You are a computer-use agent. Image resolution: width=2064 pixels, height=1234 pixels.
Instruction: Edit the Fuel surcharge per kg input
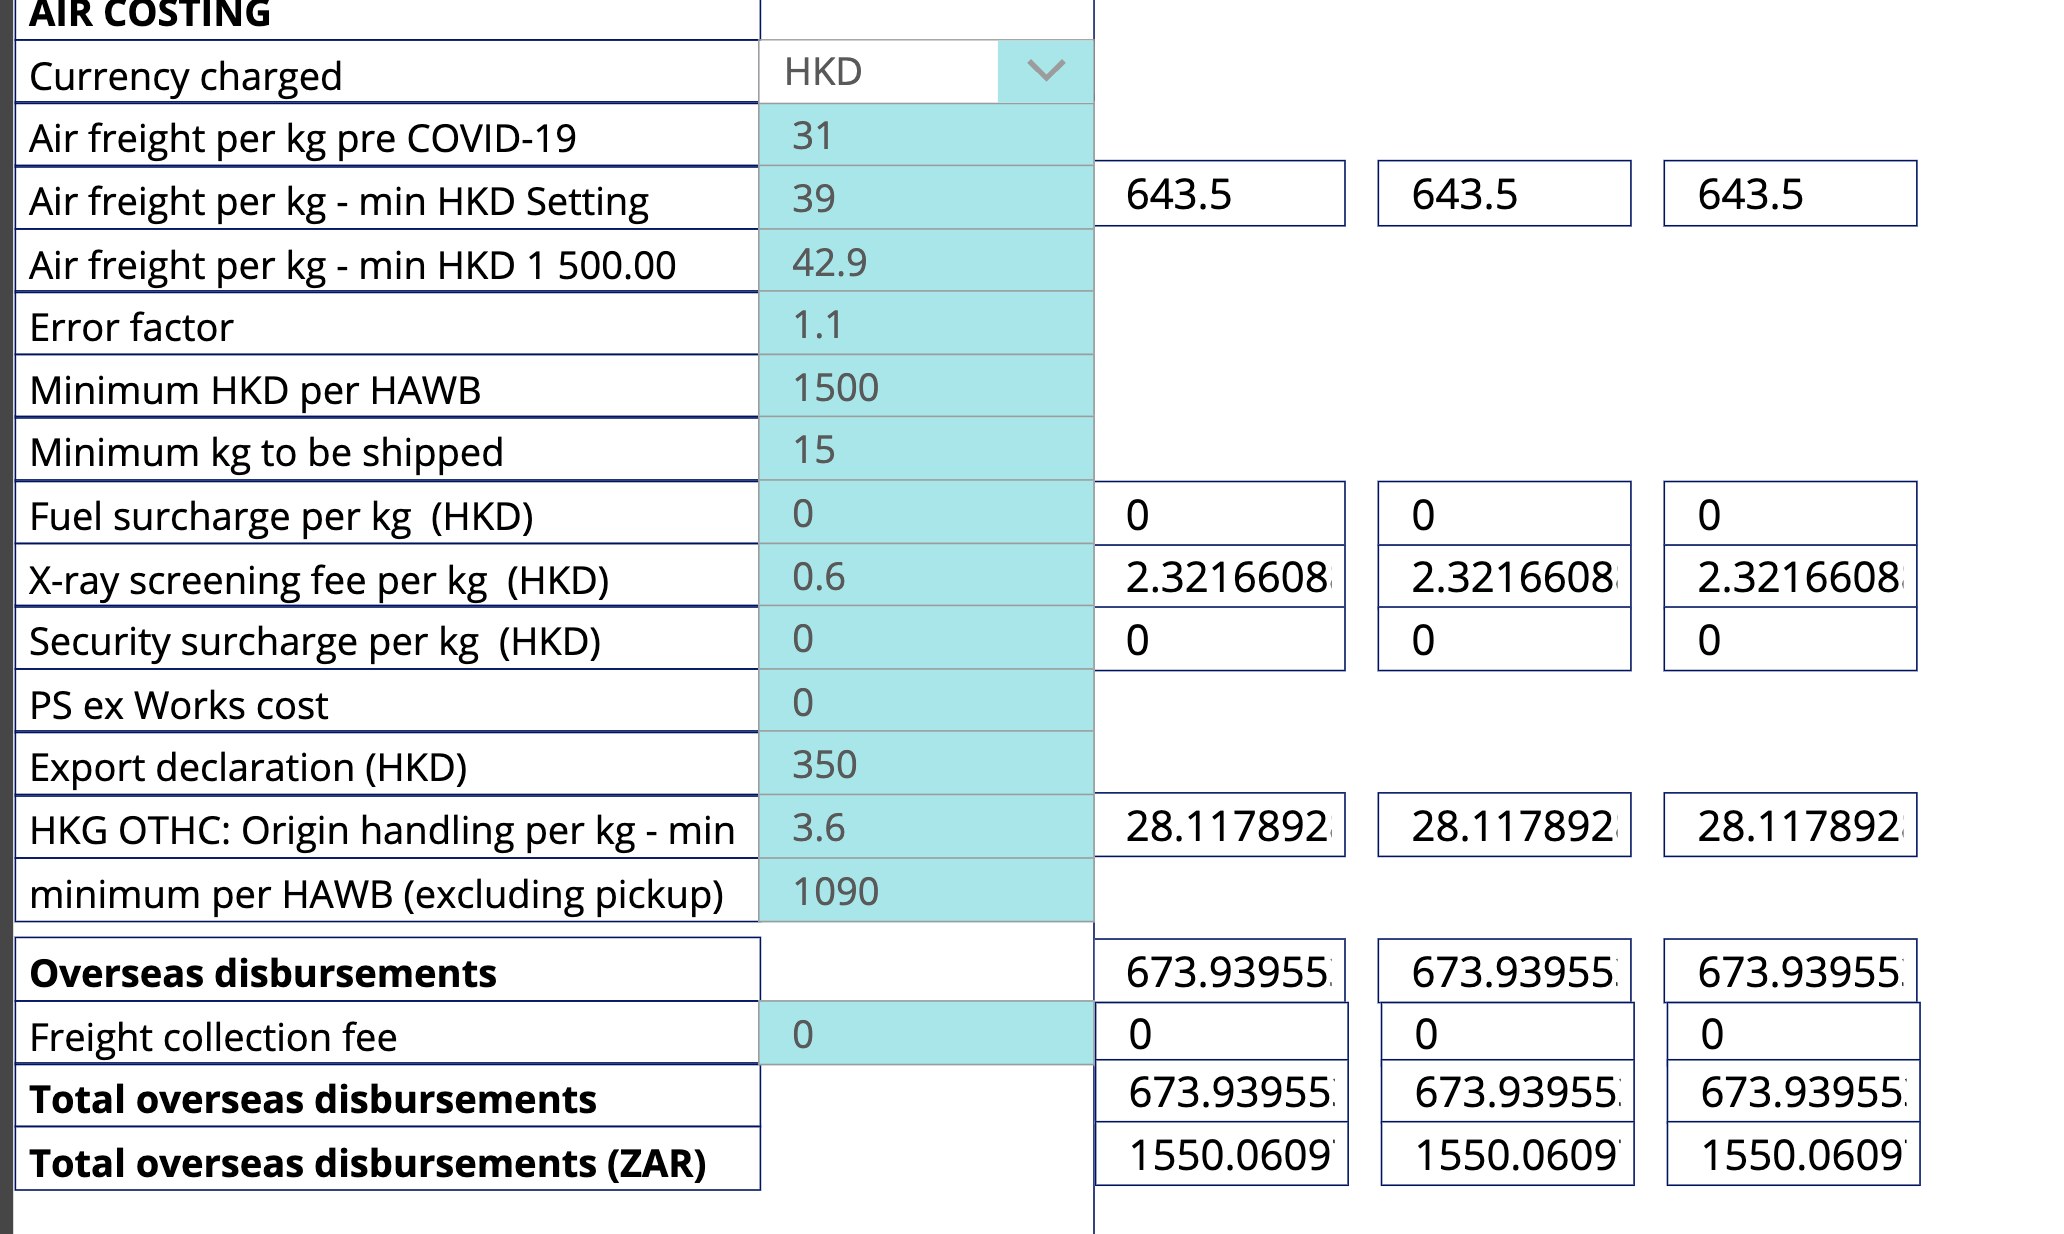click(x=926, y=513)
